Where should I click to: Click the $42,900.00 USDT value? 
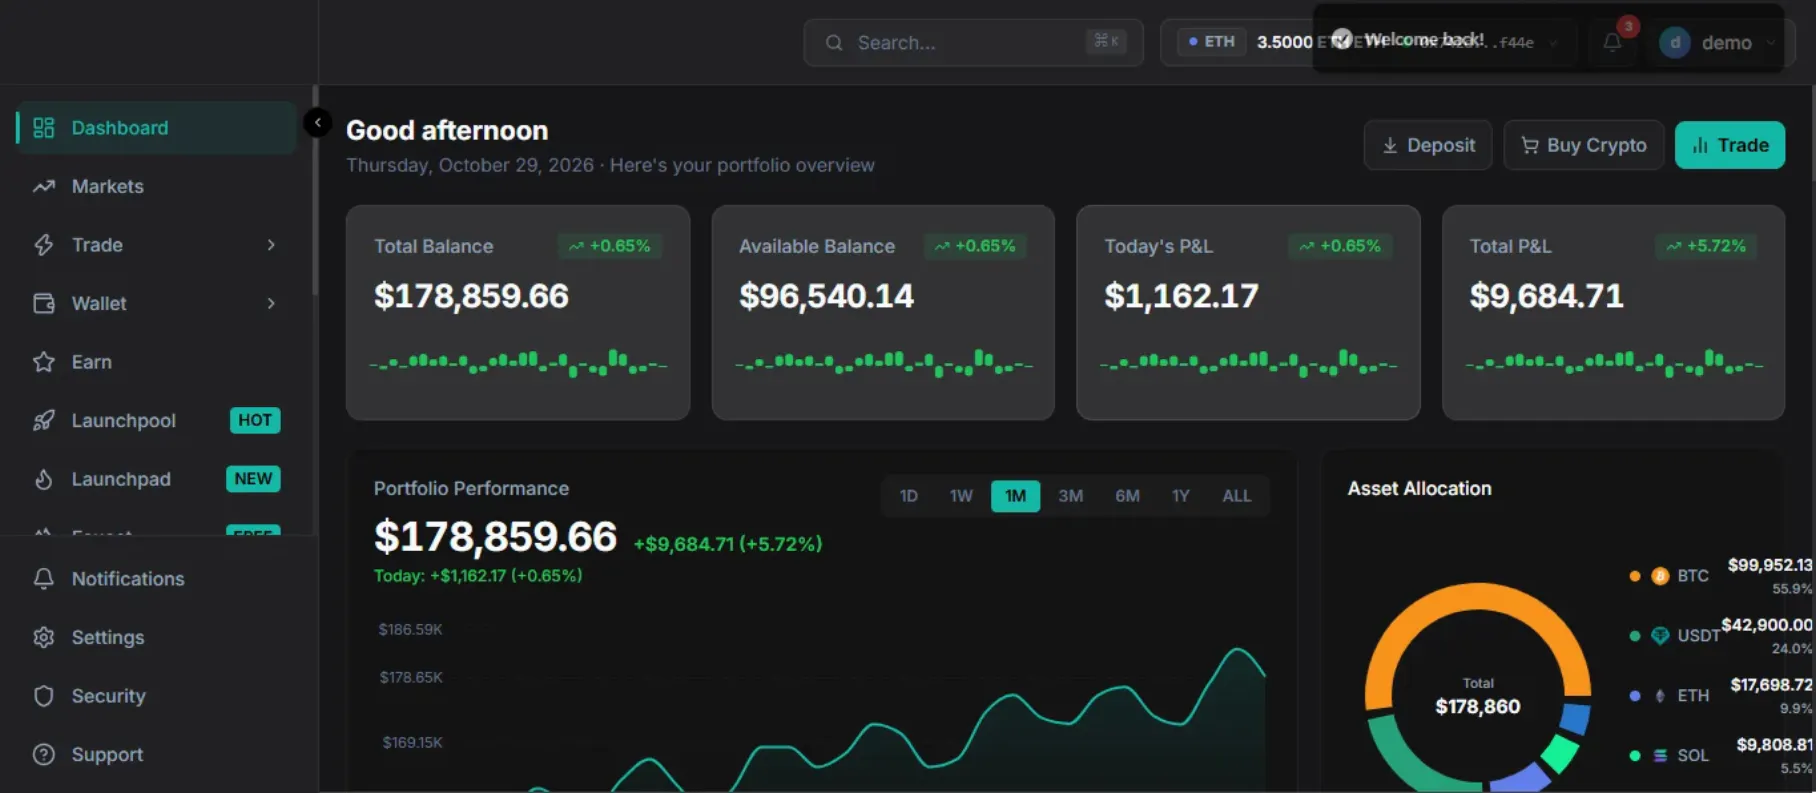tap(1767, 625)
